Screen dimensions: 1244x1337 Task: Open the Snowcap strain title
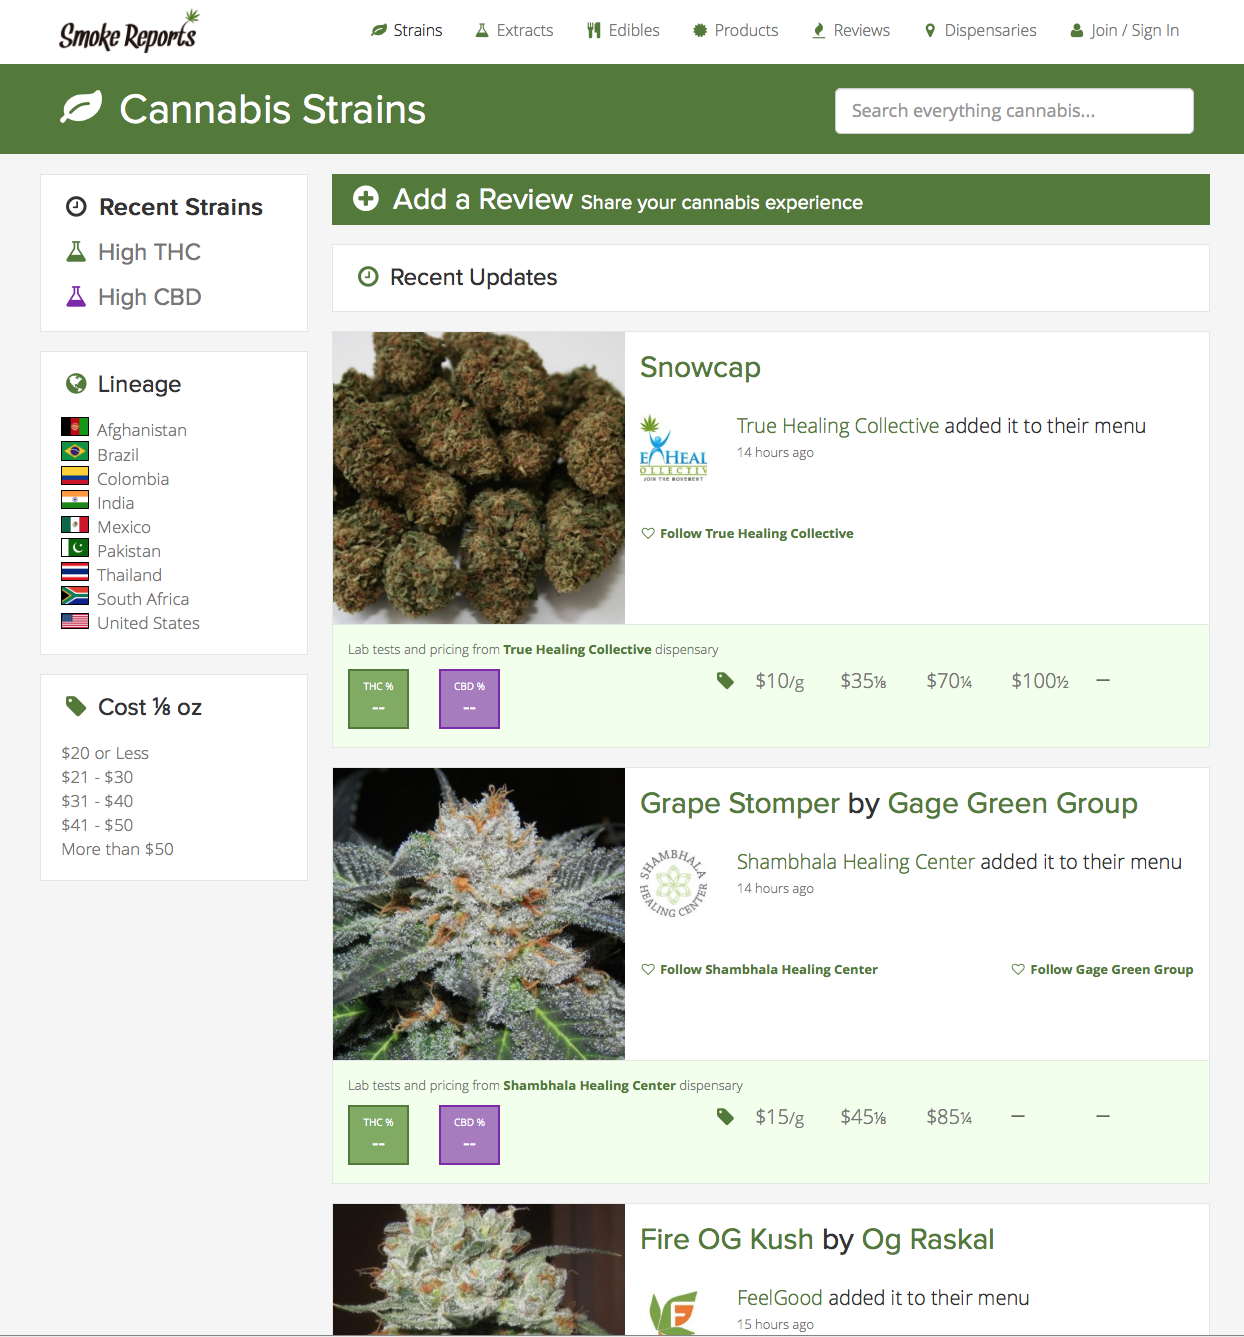[700, 368]
